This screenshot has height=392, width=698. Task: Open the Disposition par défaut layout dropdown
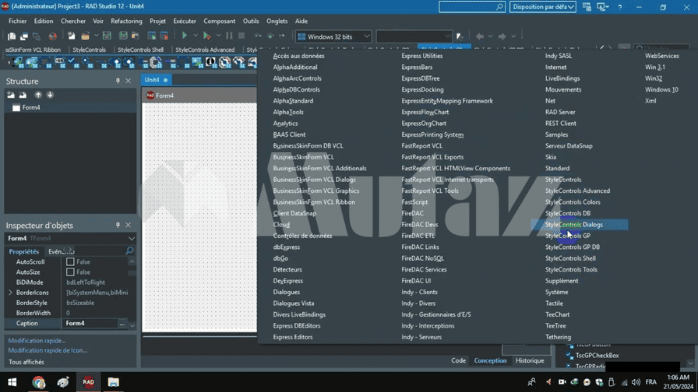tap(570, 7)
